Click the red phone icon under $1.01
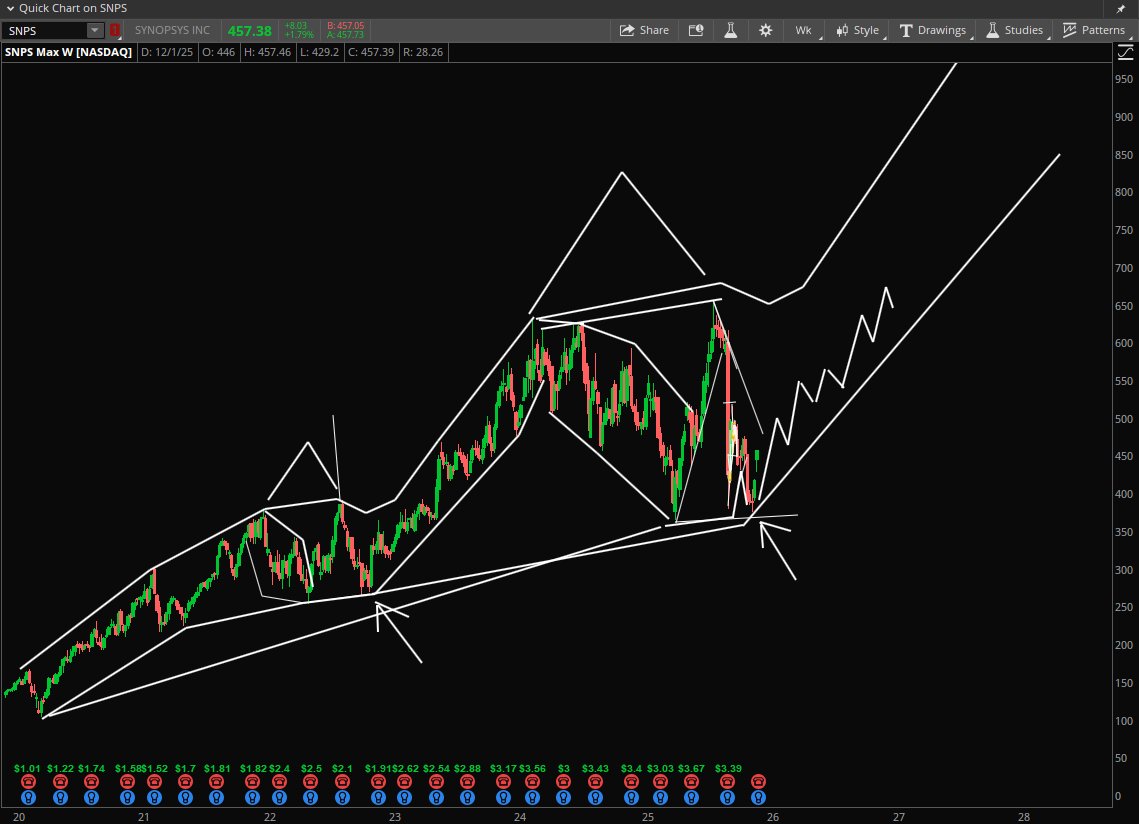 (x=28, y=782)
